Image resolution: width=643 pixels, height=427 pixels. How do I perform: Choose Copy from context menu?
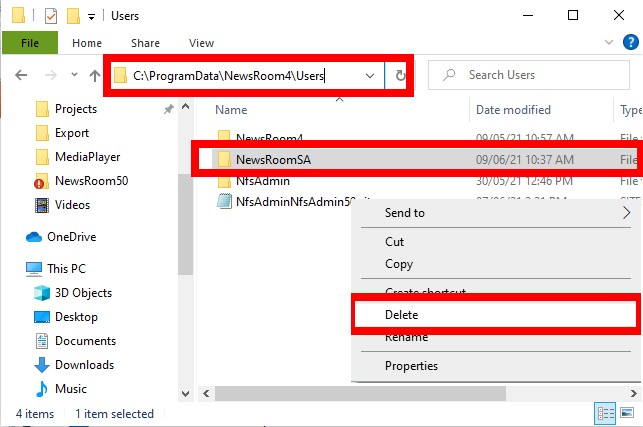[x=496, y=264]
